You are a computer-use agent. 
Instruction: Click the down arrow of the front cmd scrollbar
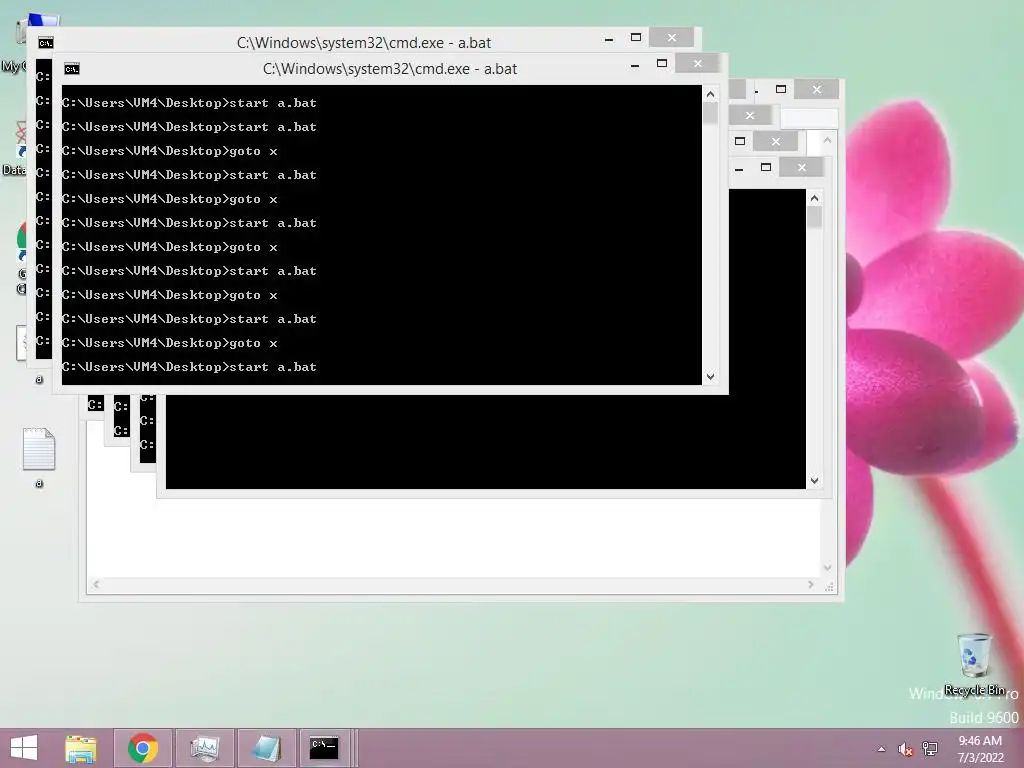click(x=711, y=377)
